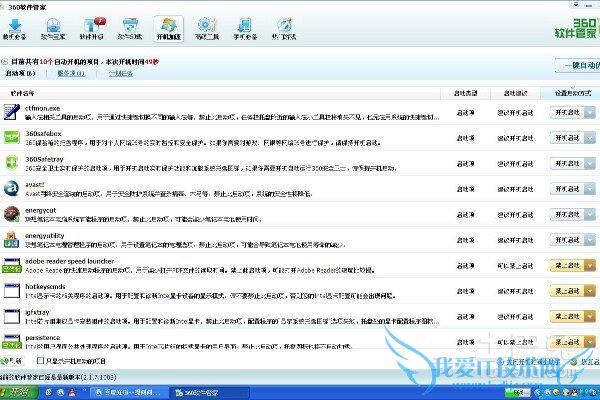The image size is (600, 400).
Task: Open startup mode dropdown for persistence
Action: (x=590, y=342)
